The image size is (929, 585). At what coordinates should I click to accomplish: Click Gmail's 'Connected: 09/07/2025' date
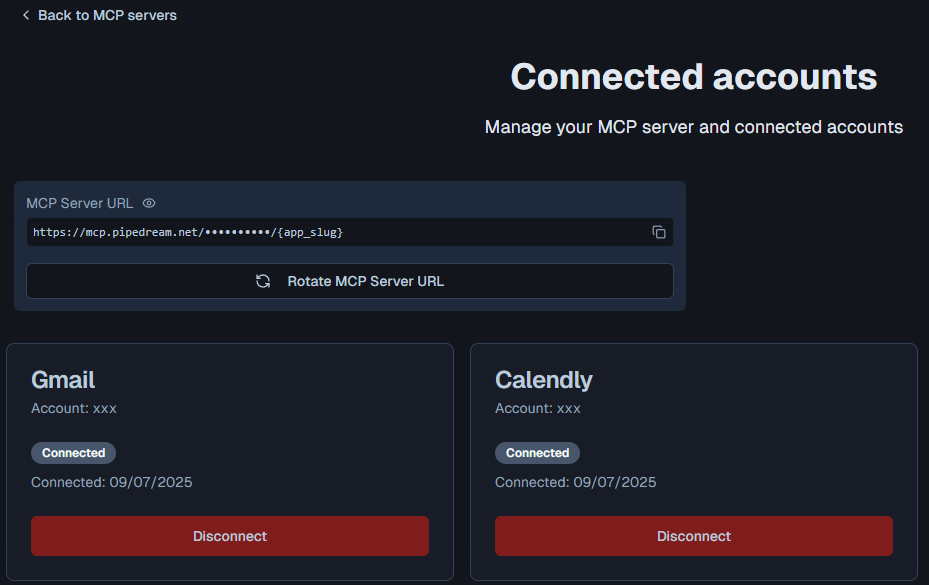[x=111, y=482]
